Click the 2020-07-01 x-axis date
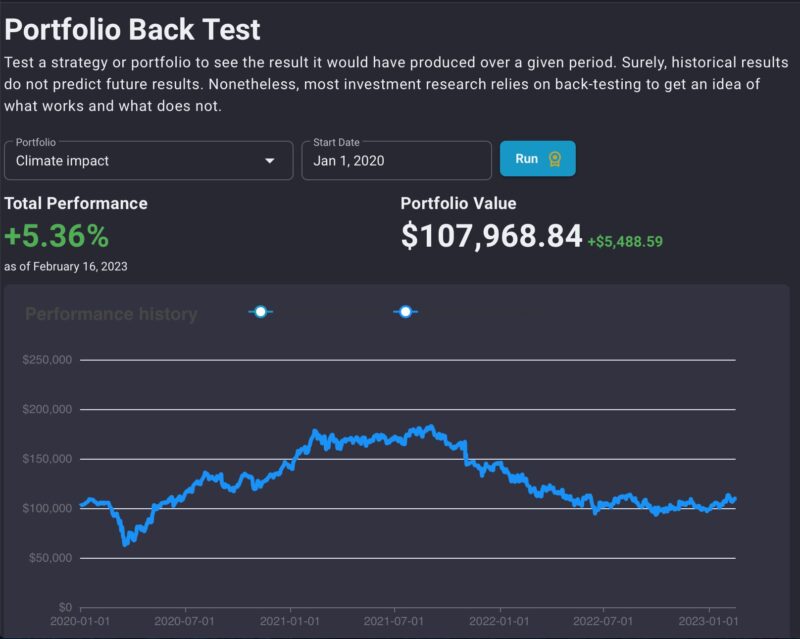This screenshot has width=800, height=639. pos(184,621)
